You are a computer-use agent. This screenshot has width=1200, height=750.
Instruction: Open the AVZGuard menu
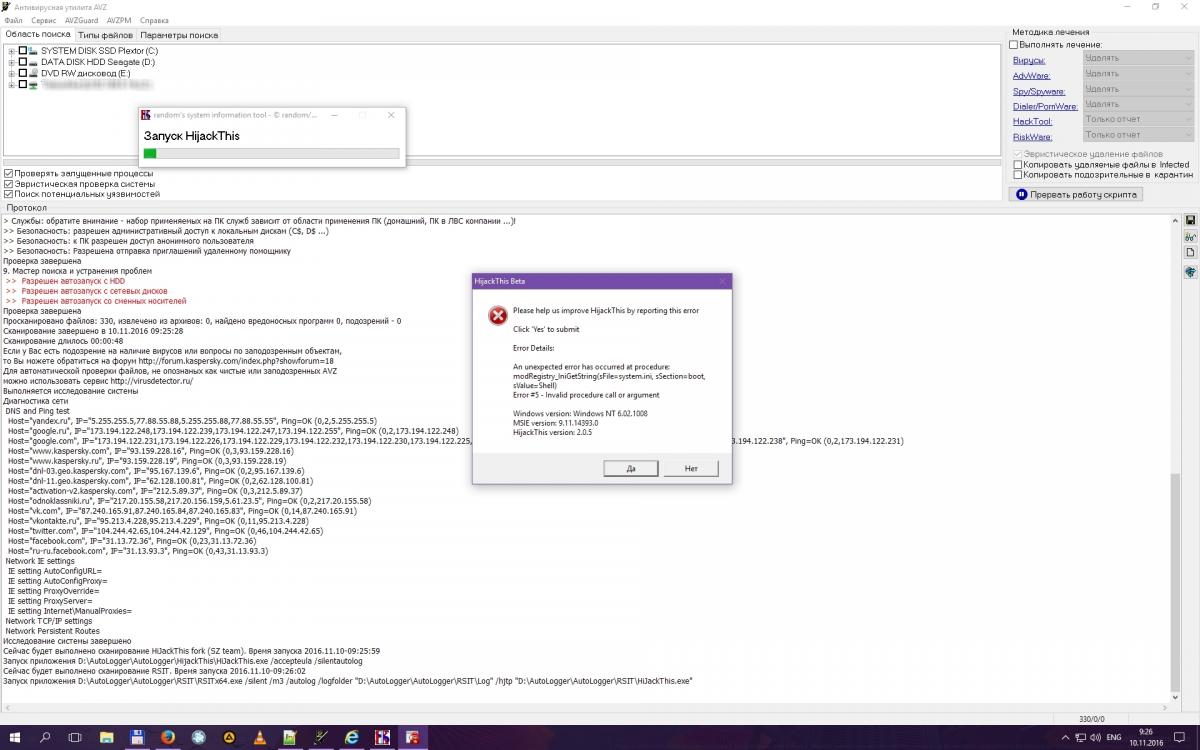tap(80, 20)
